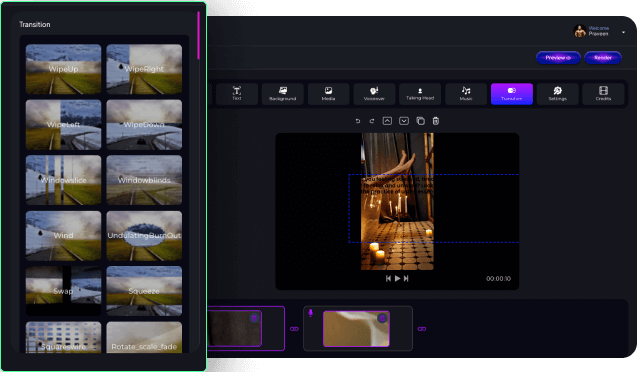Apply the Squareswire transition
637x372 pixels.
click(x=63, y=337)
